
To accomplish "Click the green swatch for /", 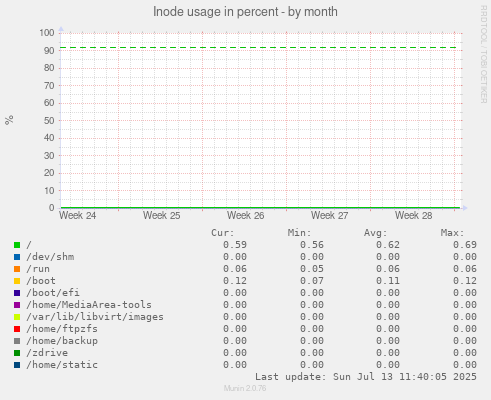I will [17, 245].
